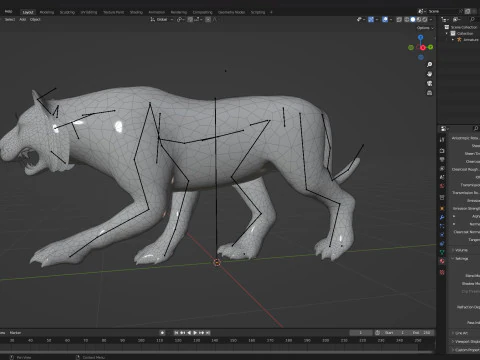Screen dimensions: 480x360
Task: Switch to the Animation workspace tab
Action: (157, 12)
